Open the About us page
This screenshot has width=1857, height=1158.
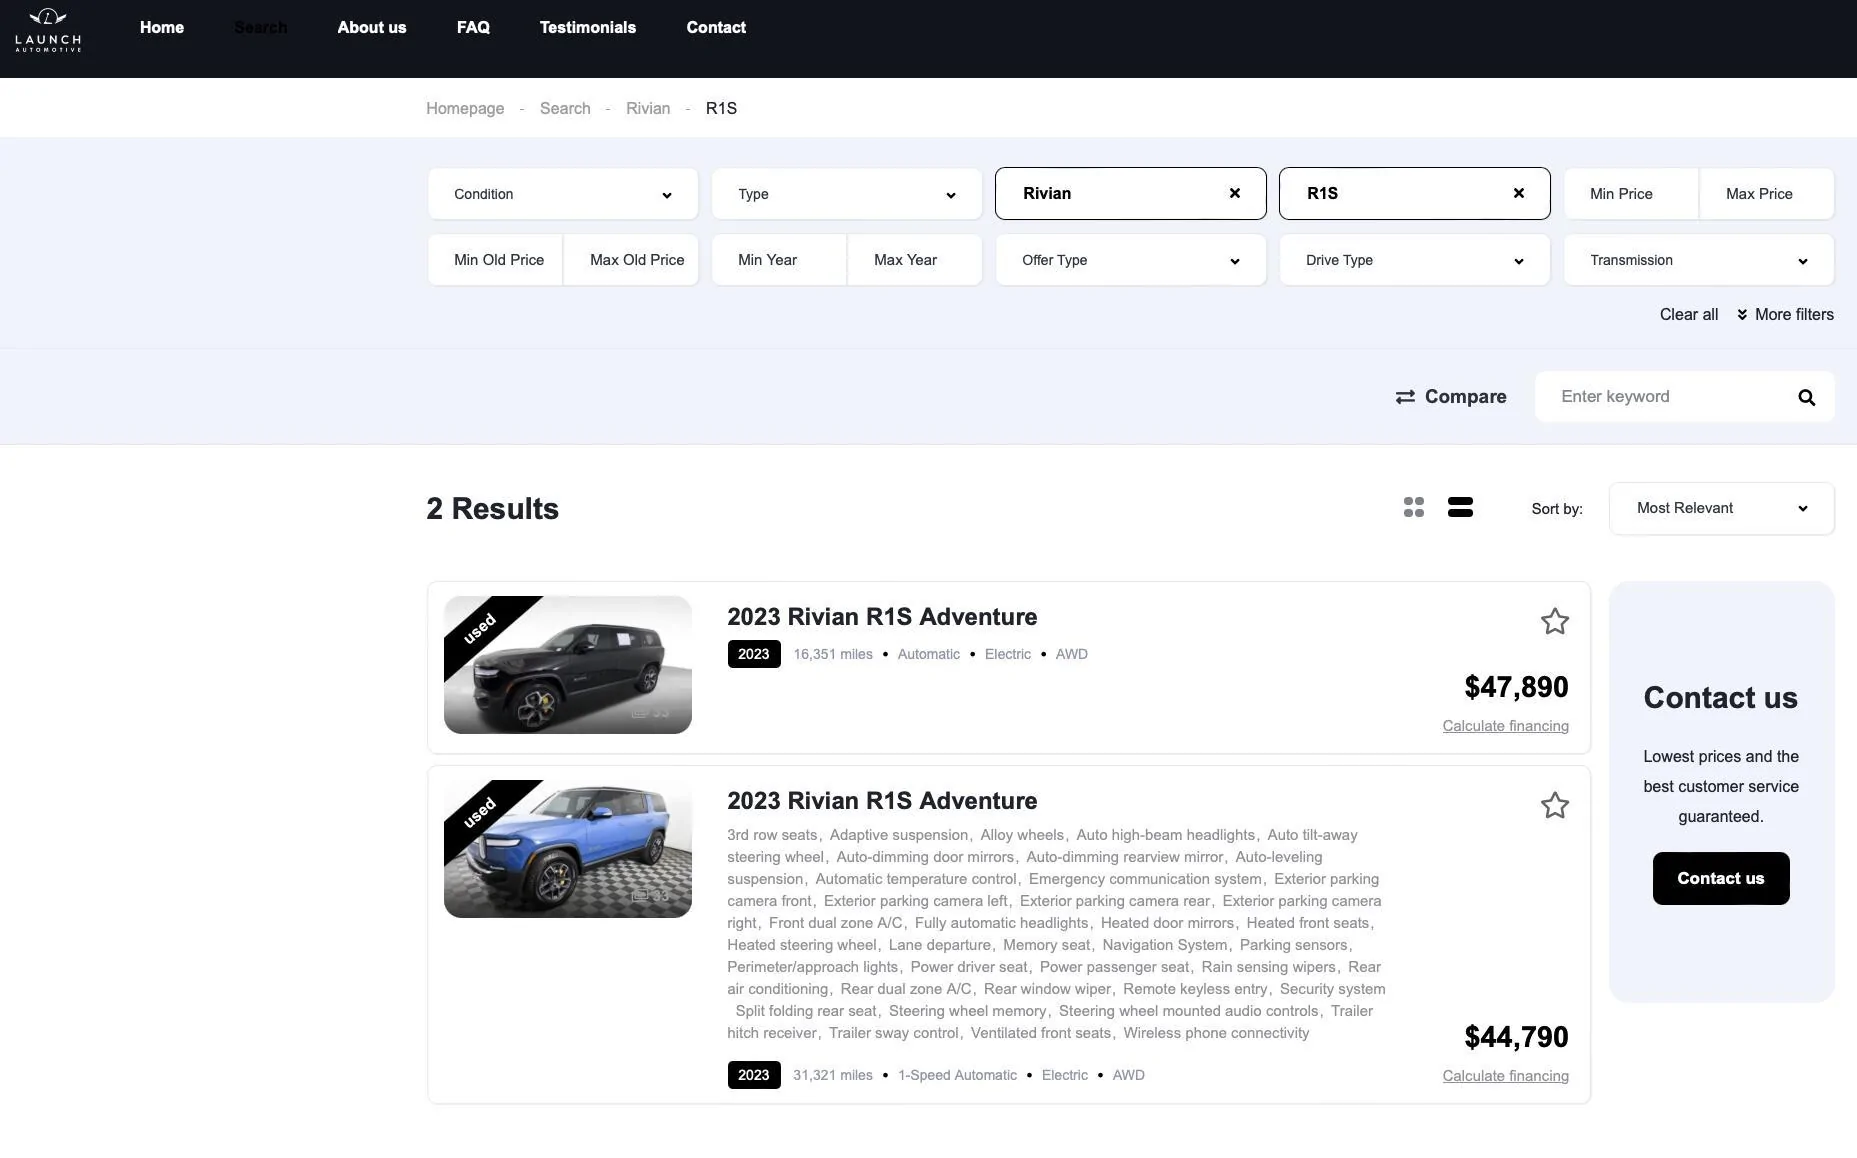(372, 28)
